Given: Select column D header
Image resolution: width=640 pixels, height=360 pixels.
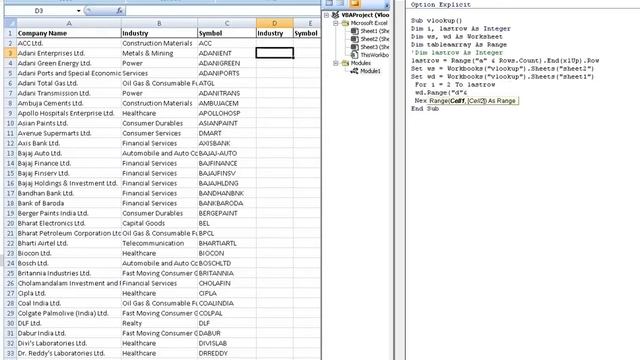Looking at the screenshot, I should point(274,23).
